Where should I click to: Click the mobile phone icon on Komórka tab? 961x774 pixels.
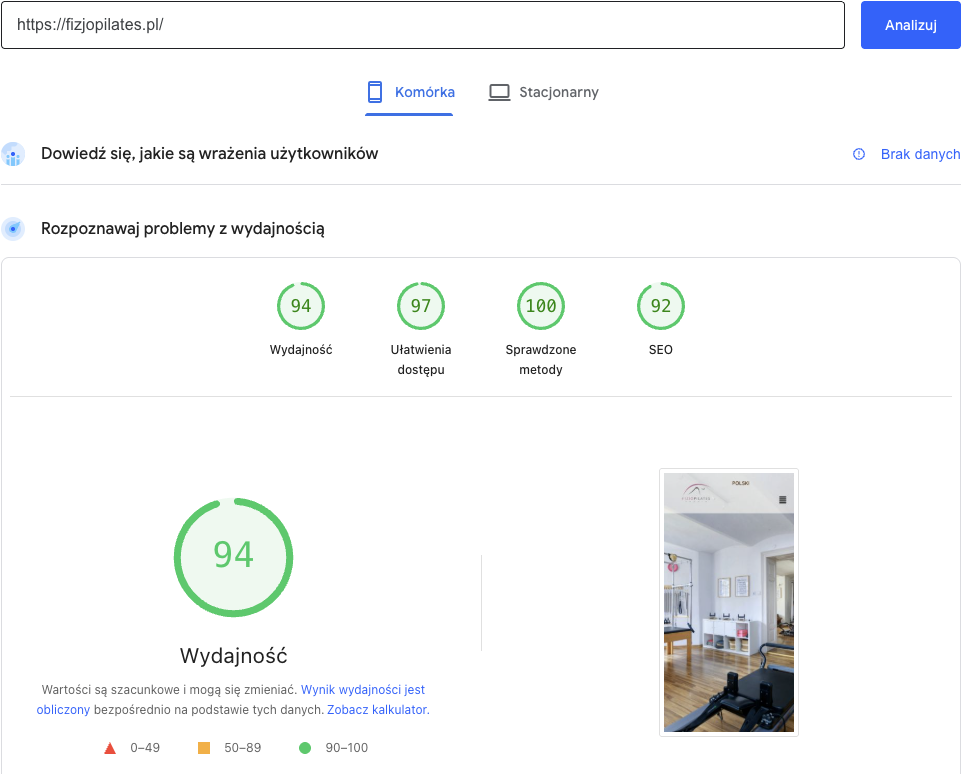pos(375,91)
